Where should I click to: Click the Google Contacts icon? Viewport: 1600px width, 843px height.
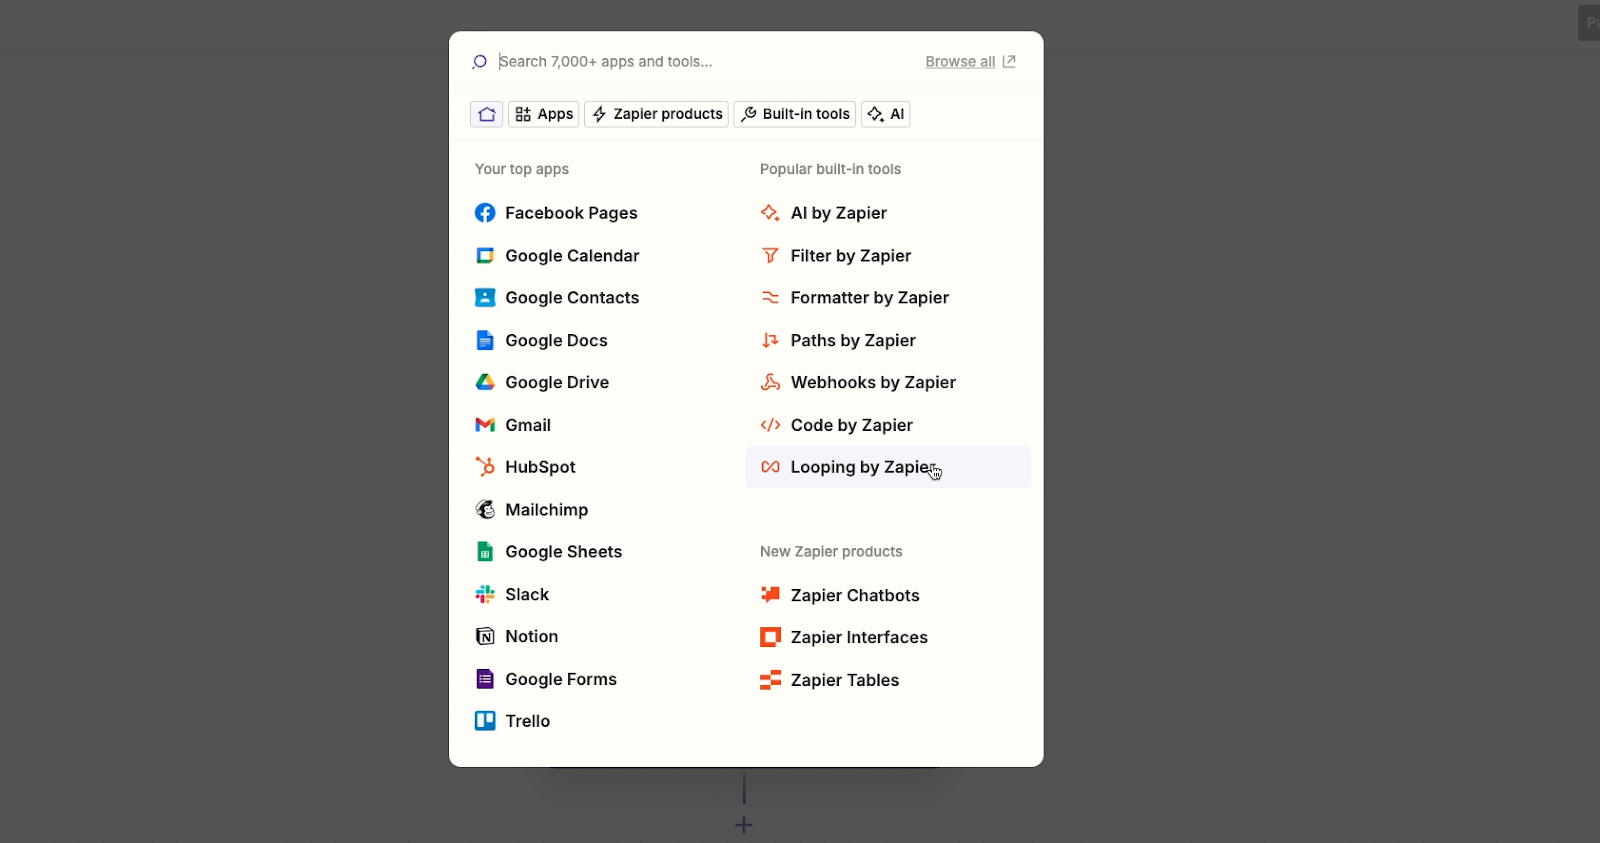[x=485, y=298]
